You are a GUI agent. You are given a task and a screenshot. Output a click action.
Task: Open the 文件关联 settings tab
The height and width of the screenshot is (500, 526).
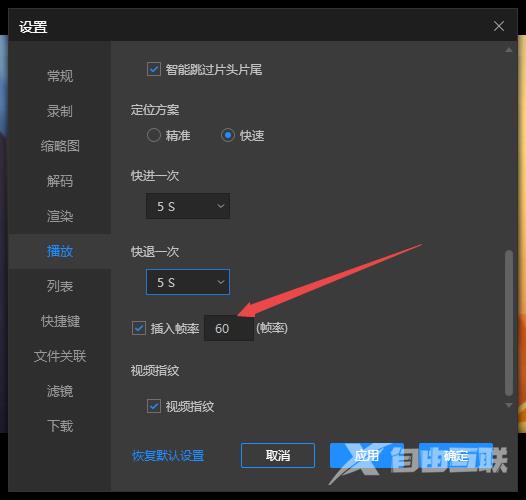coord(60,356)
